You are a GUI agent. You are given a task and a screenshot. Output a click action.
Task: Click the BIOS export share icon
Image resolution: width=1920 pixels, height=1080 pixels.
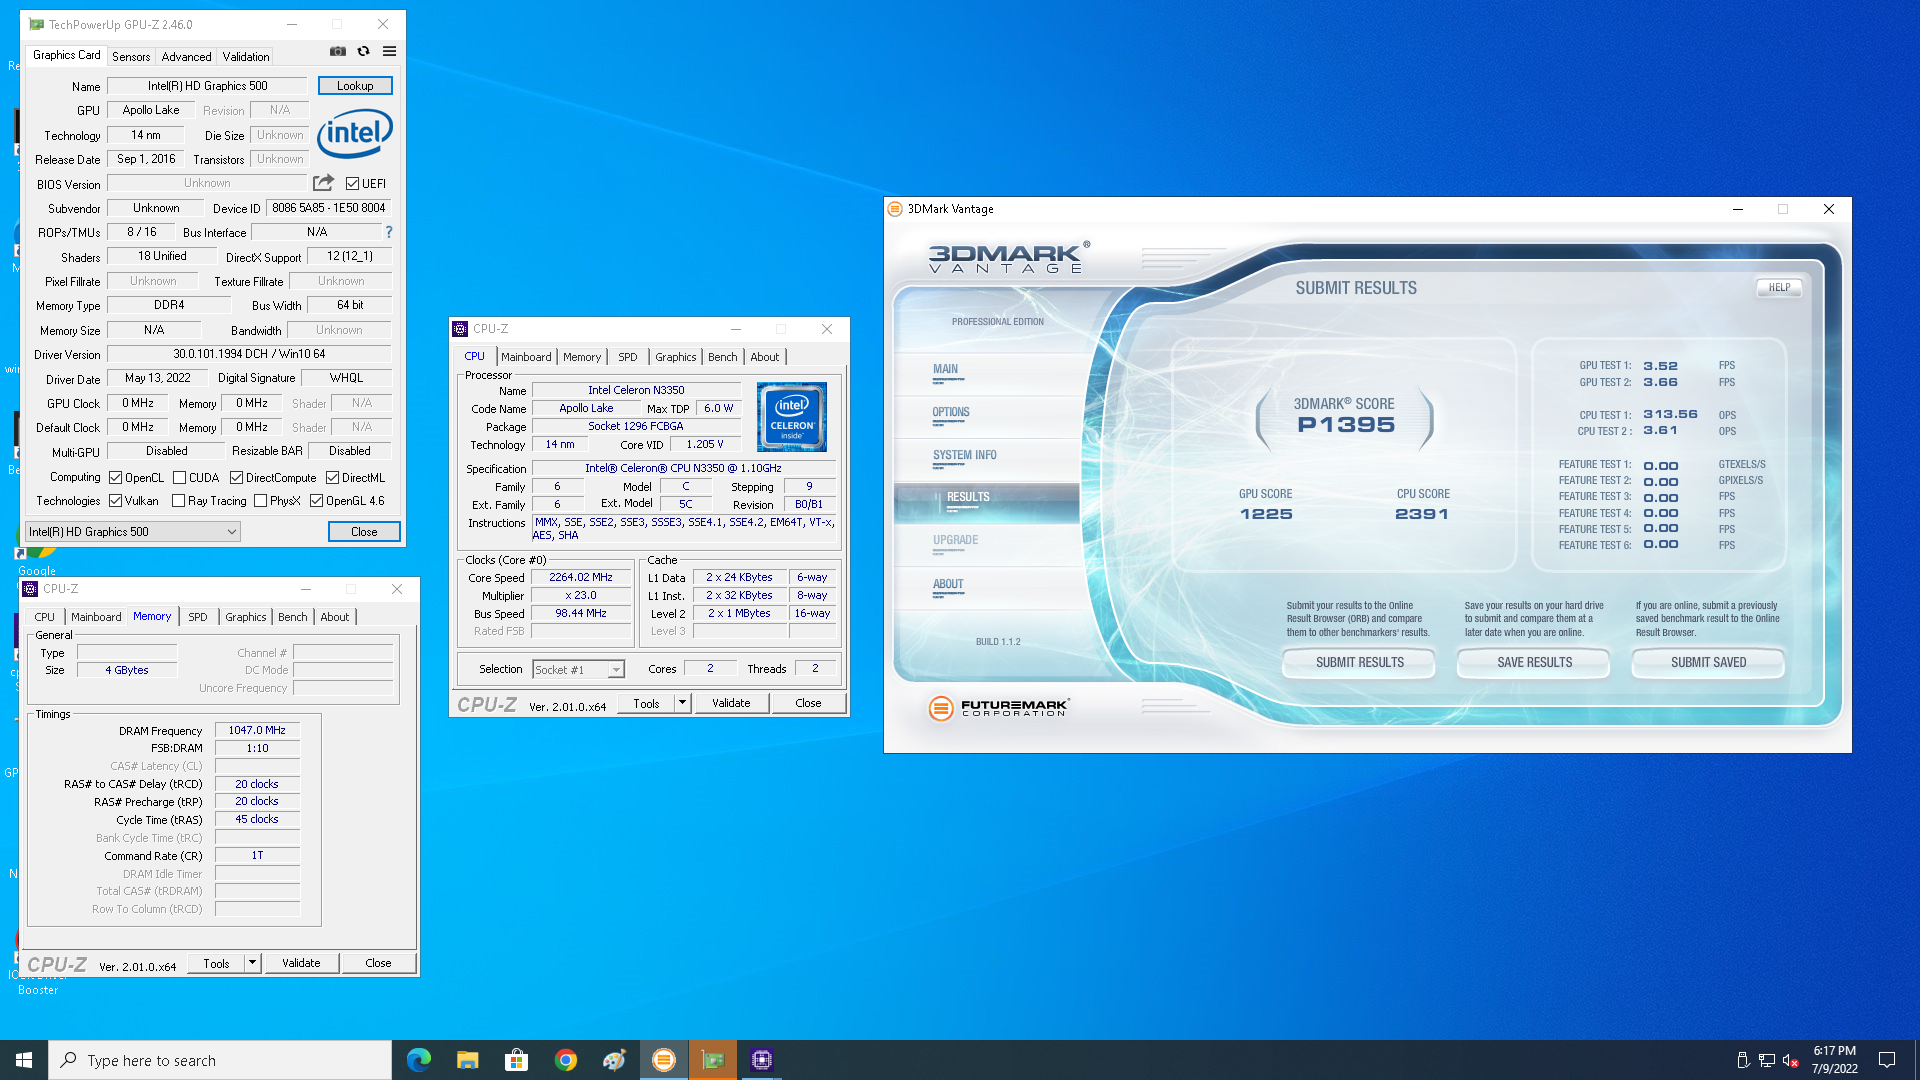pyautogui.click(x=323, y=183)
